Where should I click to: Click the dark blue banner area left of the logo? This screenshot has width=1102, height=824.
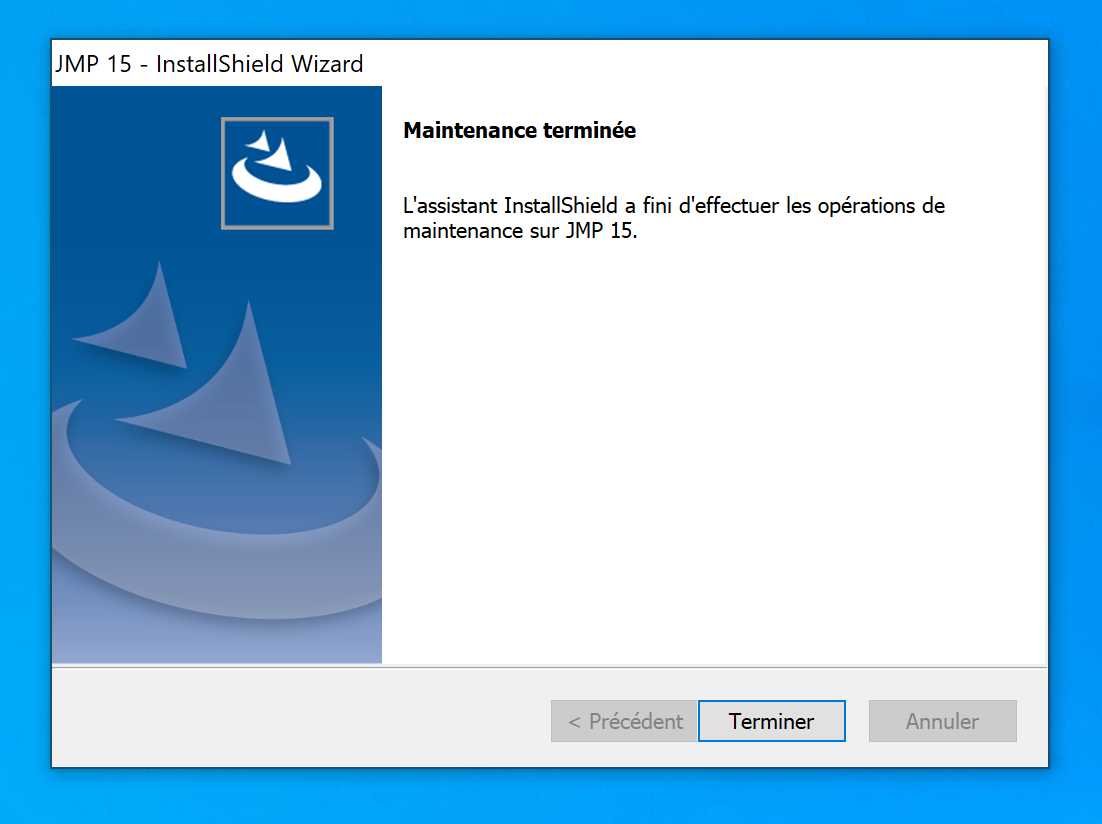(x=130, y=170)
